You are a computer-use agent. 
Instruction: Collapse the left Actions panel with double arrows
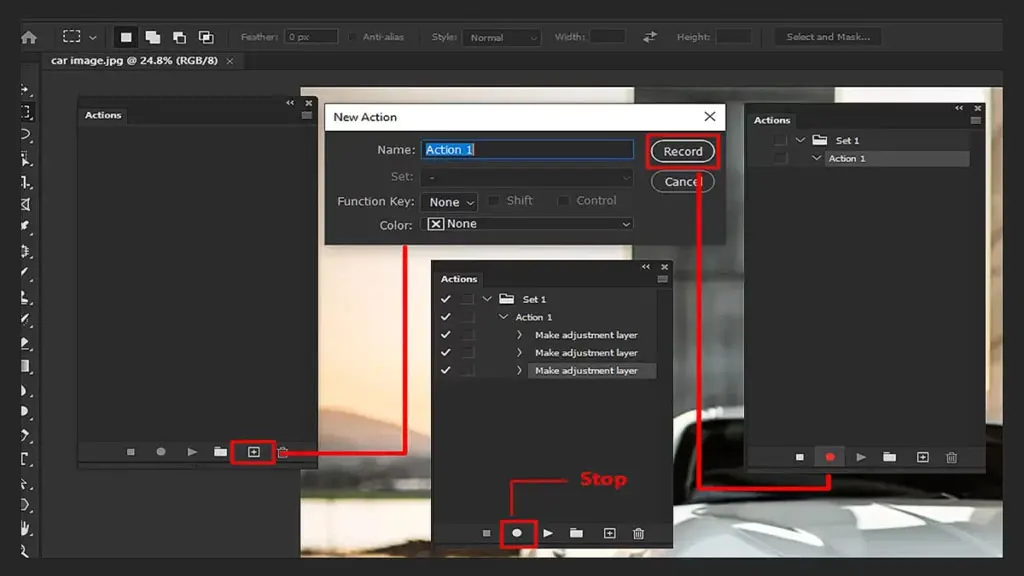[x=290, y=103]
